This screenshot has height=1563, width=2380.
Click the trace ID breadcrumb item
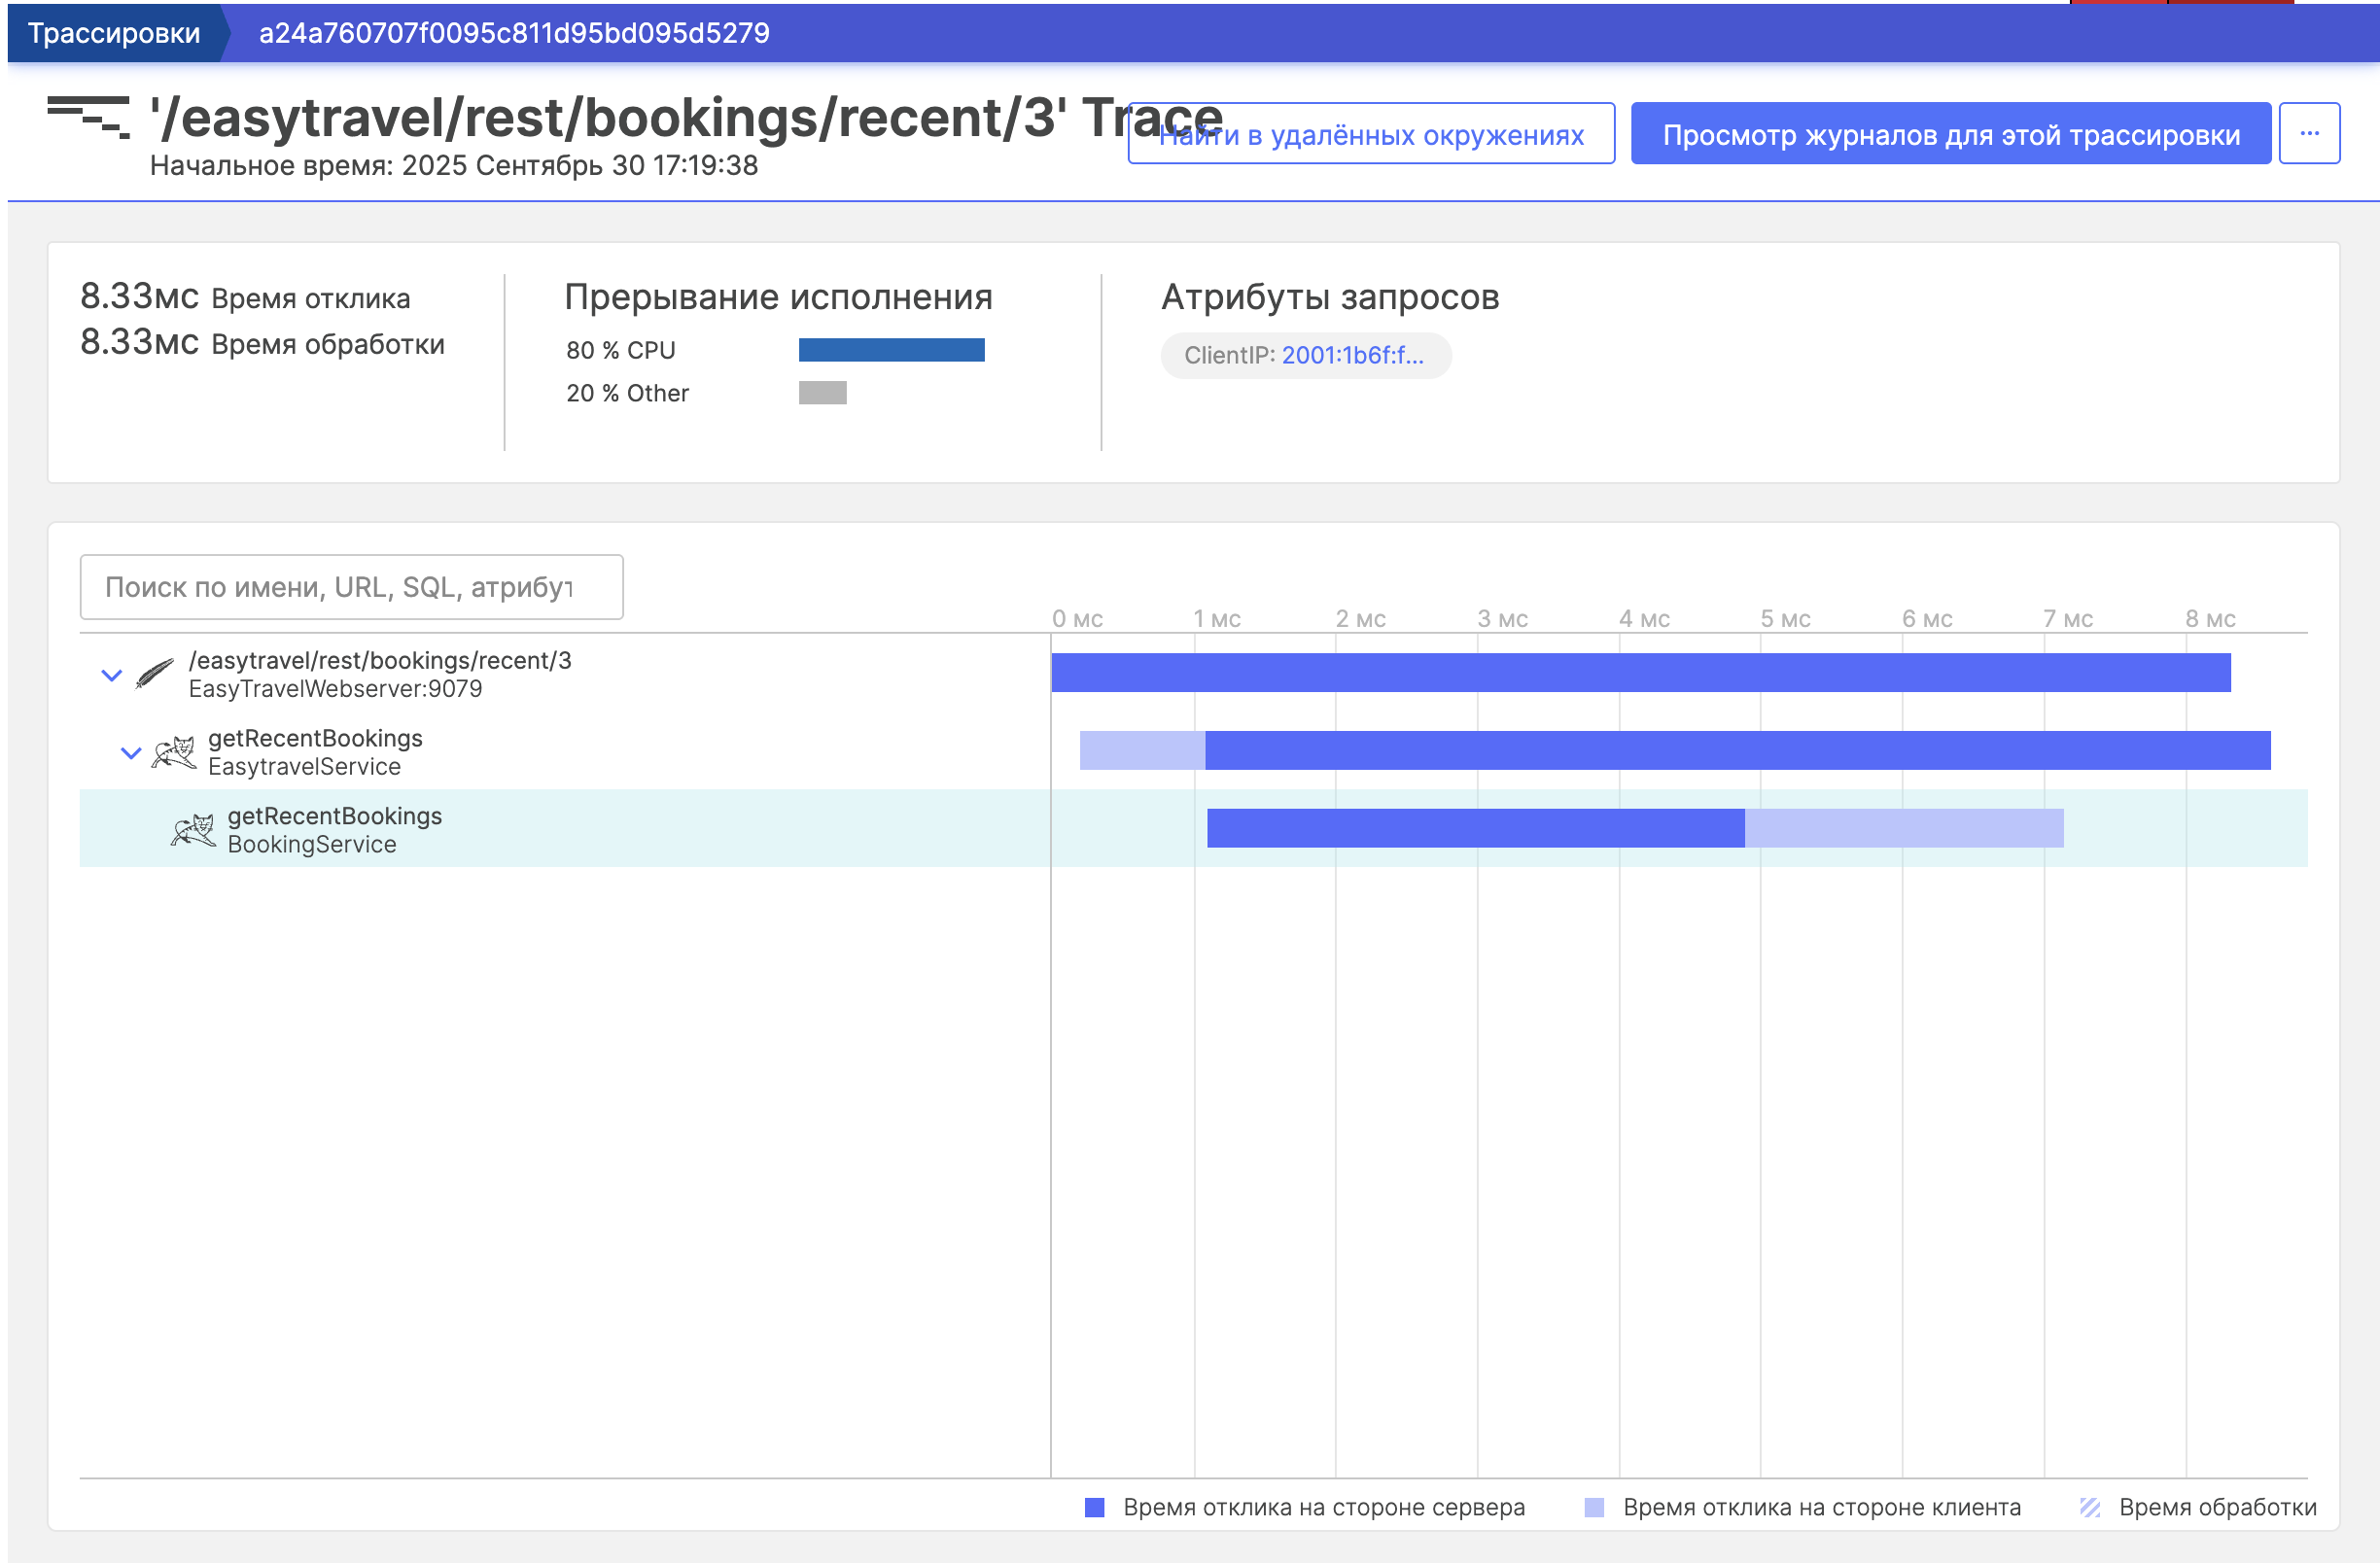point(514,33)
